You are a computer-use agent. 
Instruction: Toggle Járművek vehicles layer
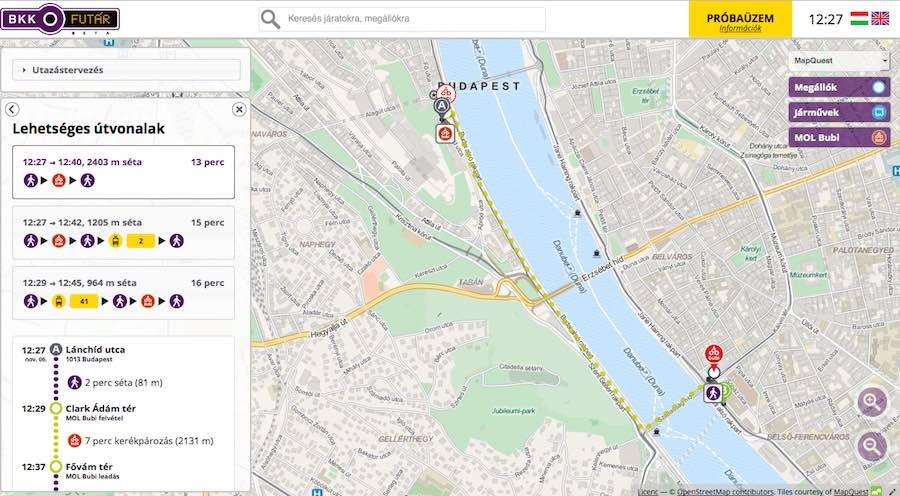pyautogui.click(x=838, y=113)
